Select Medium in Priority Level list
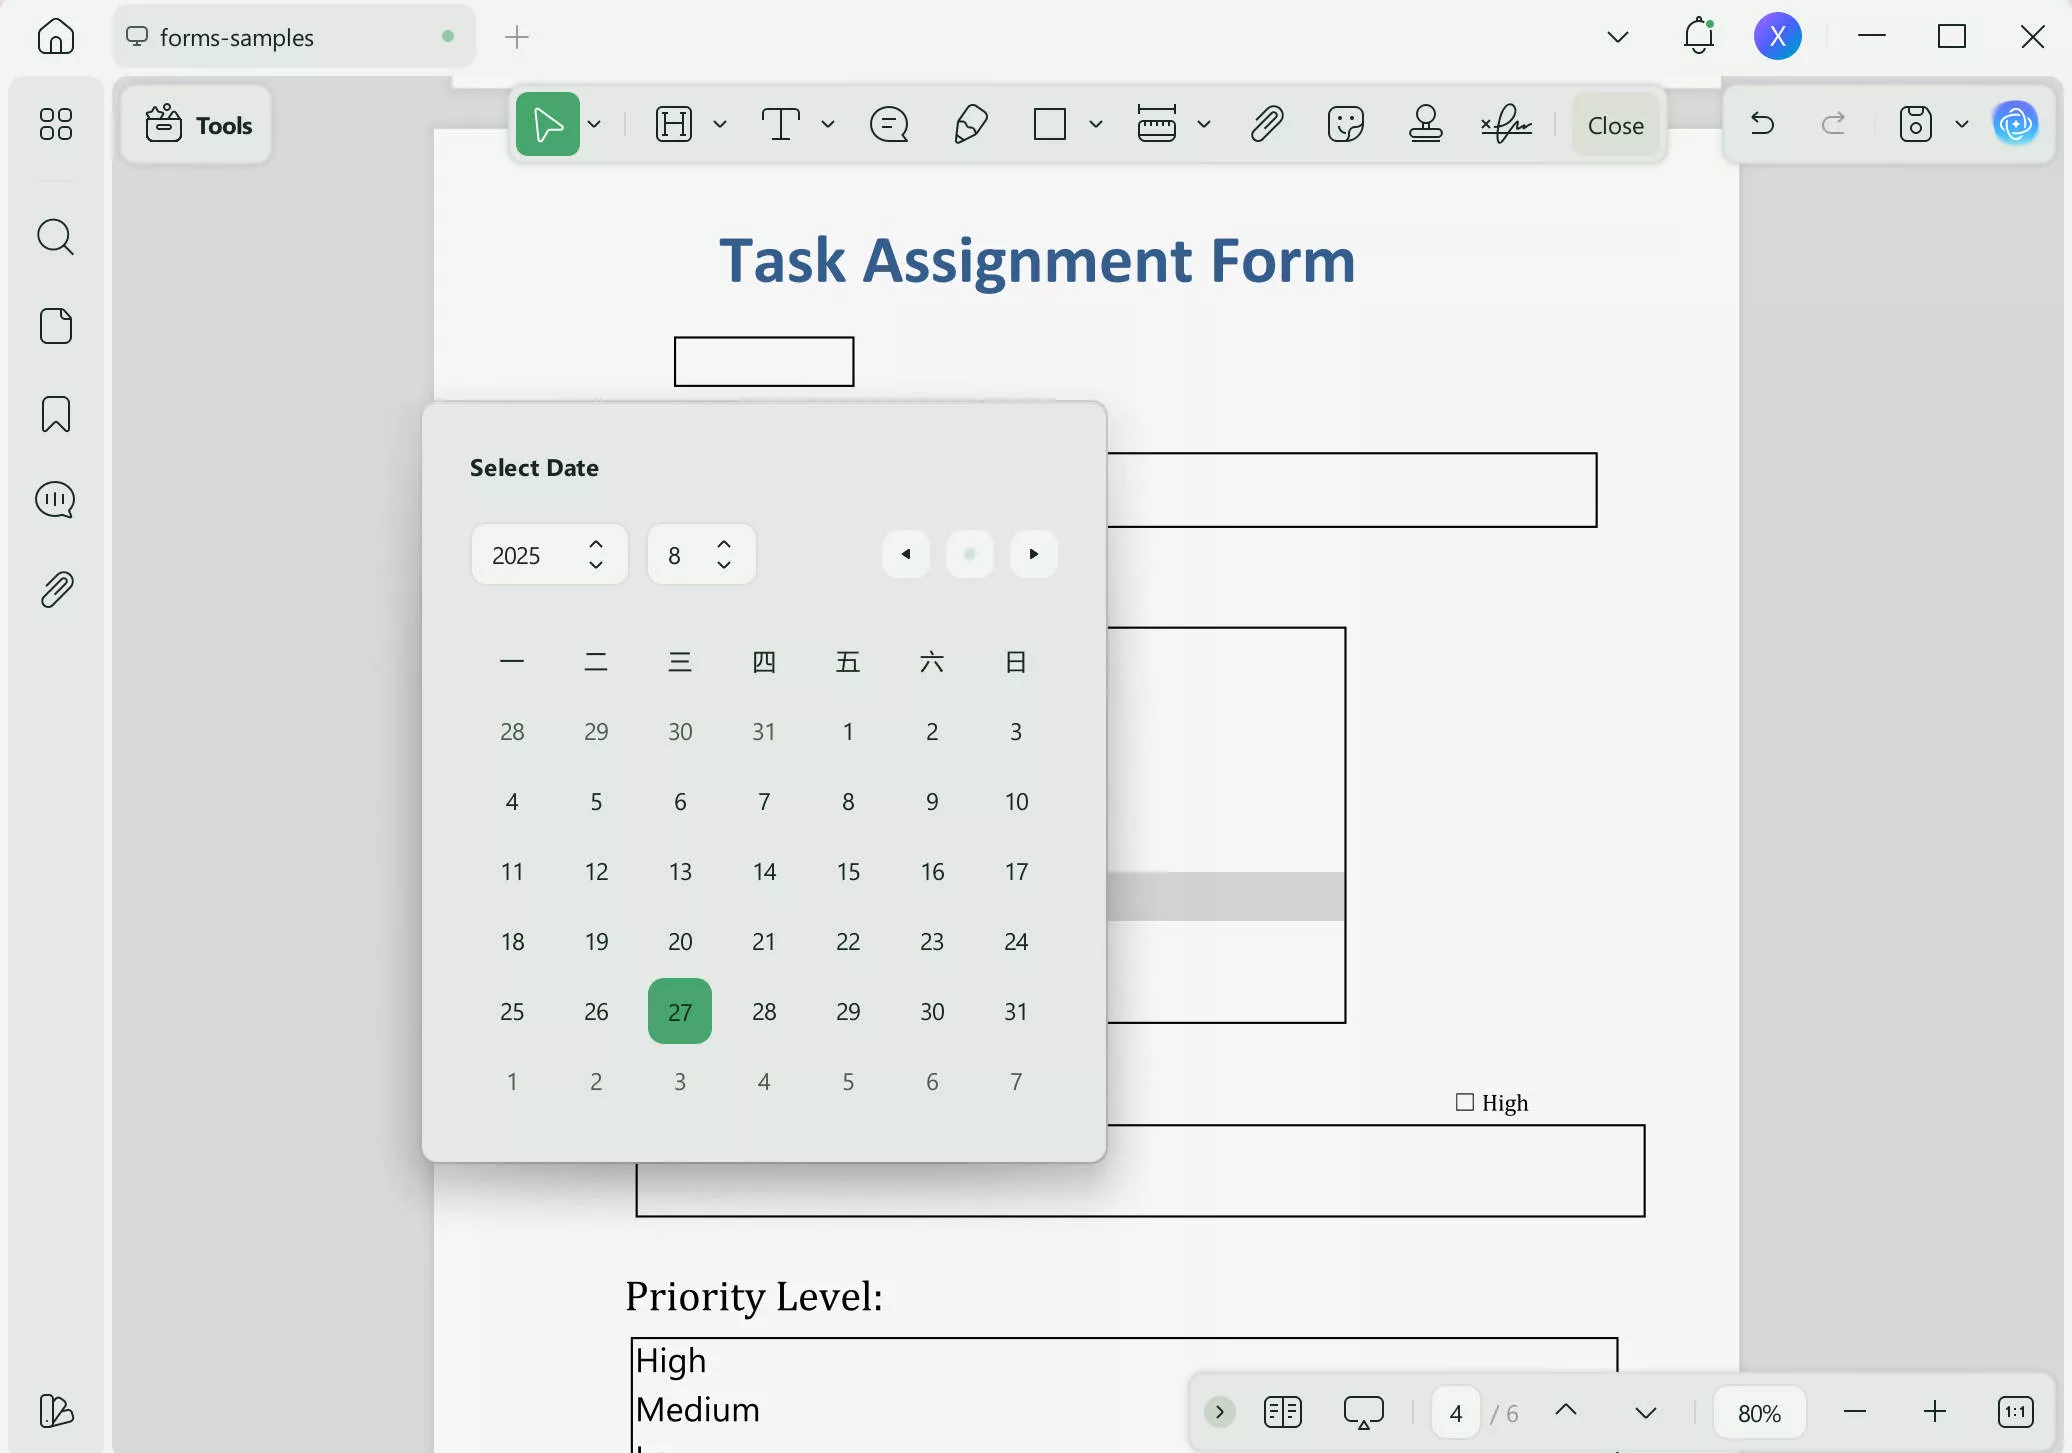The width and height of the screenshot is (2072, 1453). pyautogui.click(x=698, y=1410)
